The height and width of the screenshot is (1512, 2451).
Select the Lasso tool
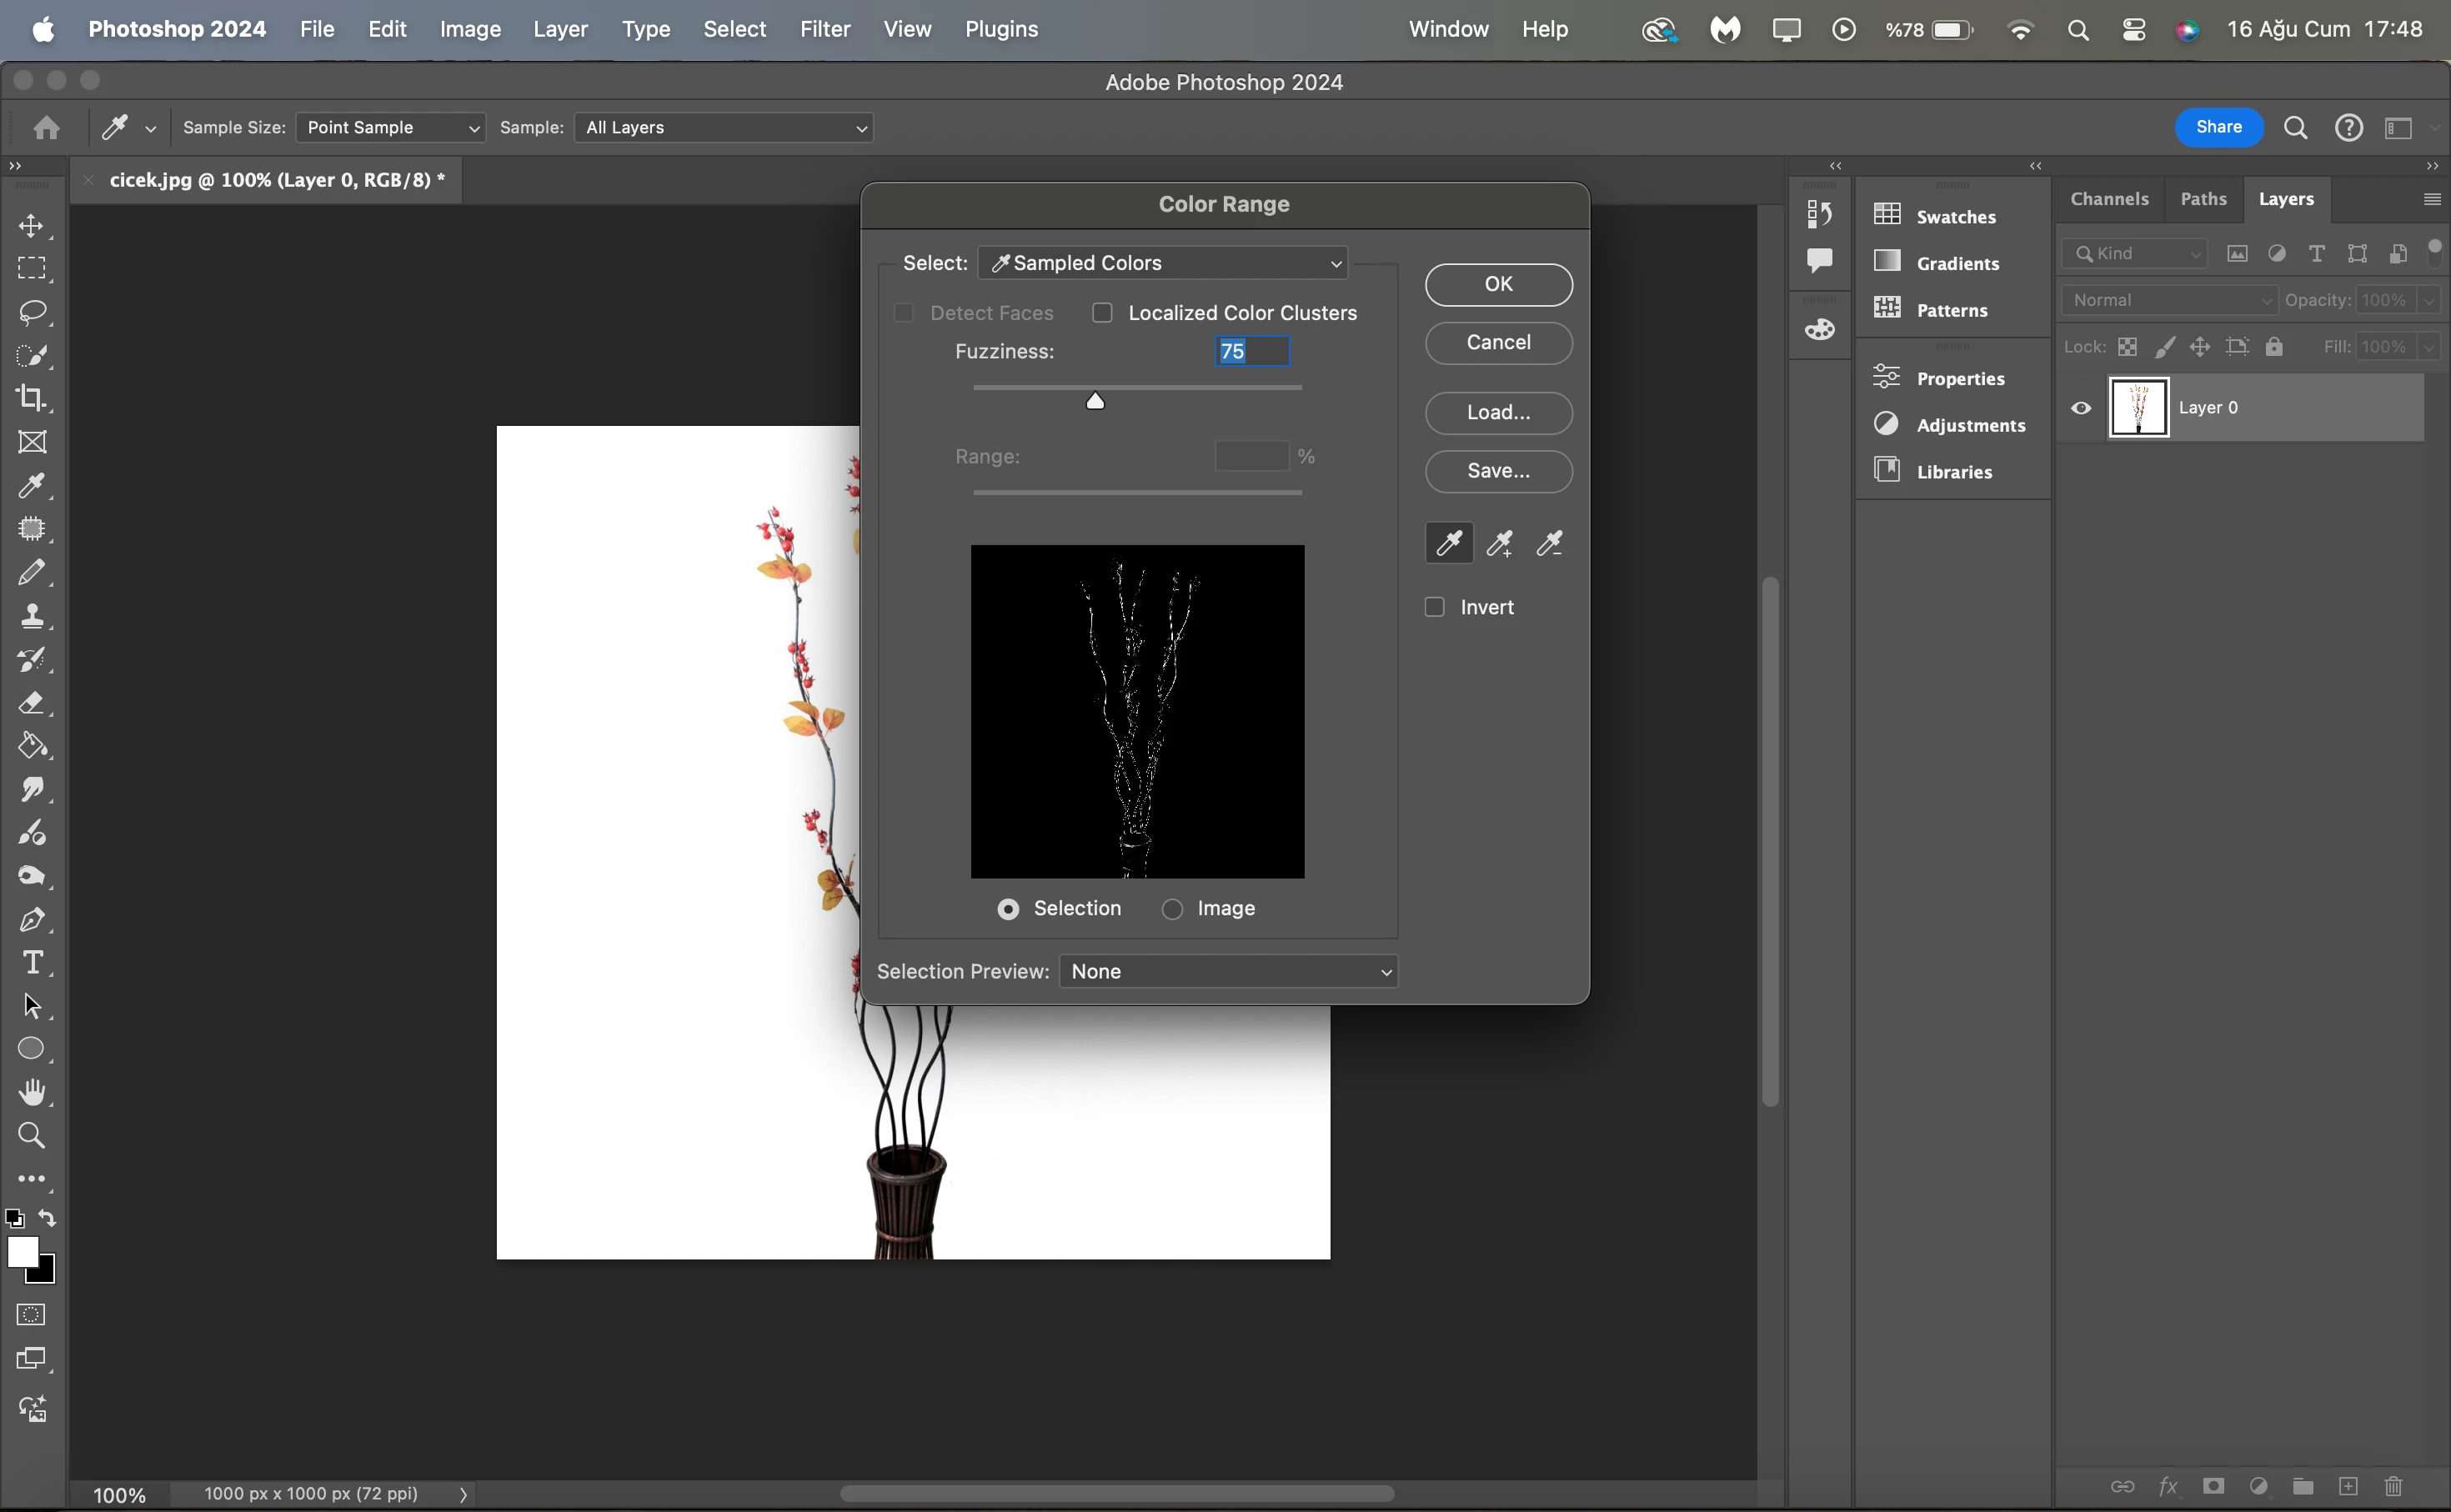point(32,312)
